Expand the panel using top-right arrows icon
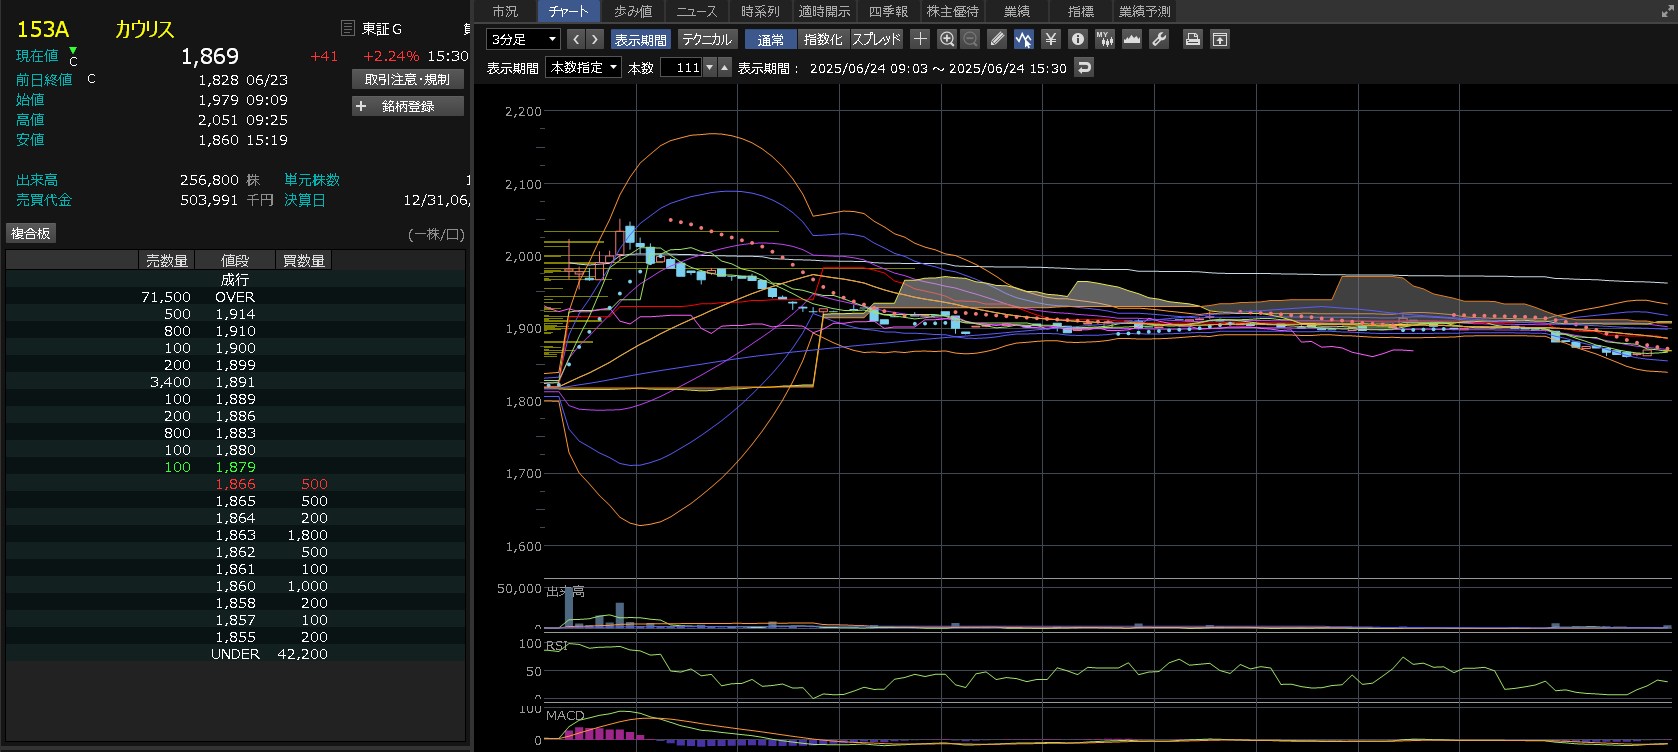This screenshot has height=752, width=1678. pyautogui.click(x=1666, y=11)
